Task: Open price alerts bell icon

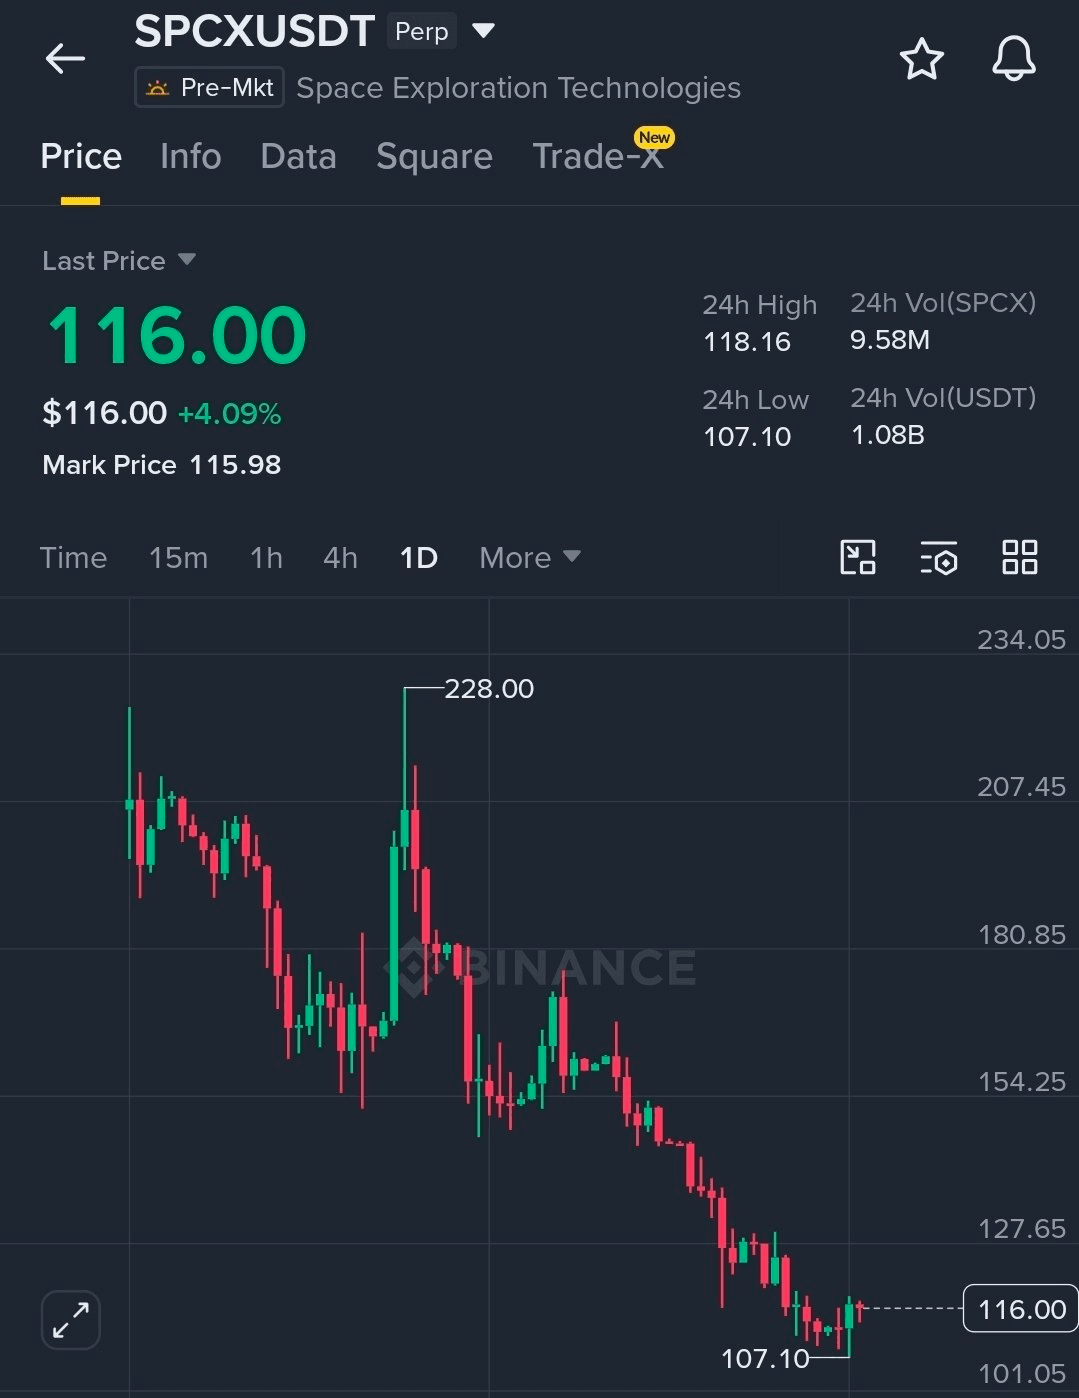Action: [x=1013, y=59]
